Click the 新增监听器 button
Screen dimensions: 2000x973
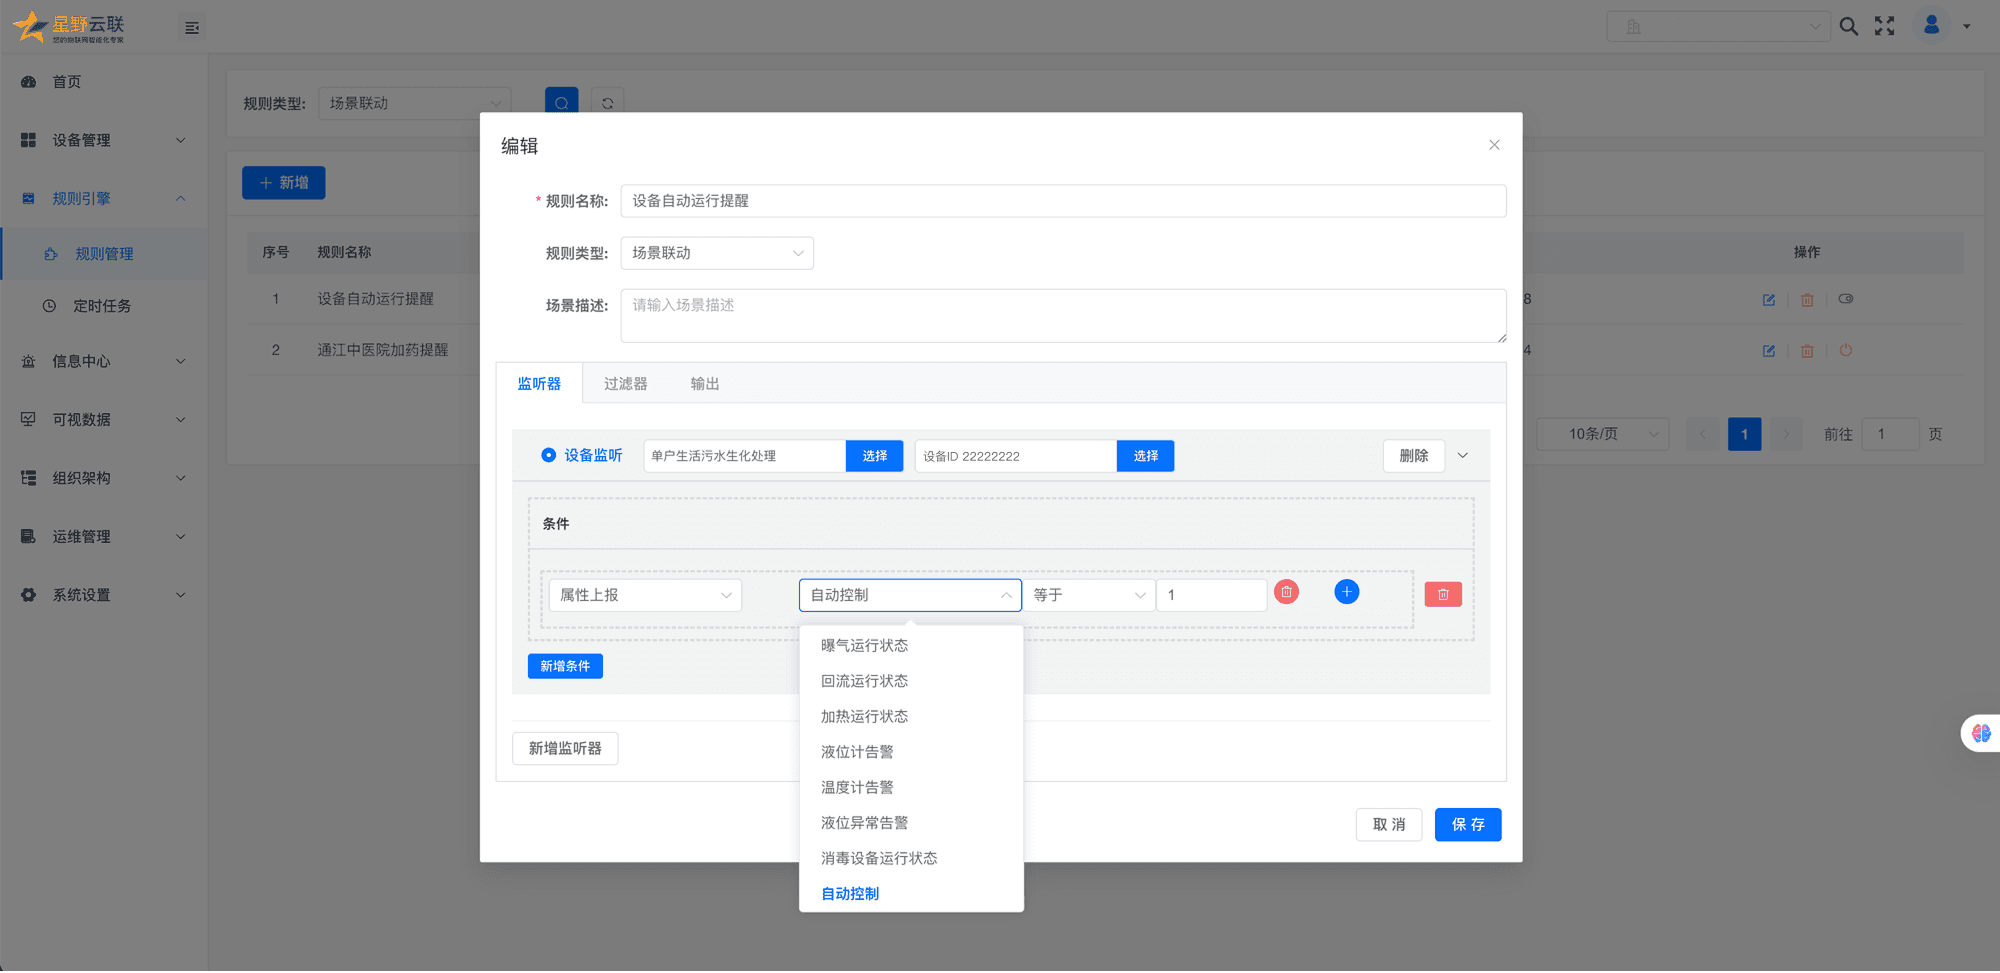pyautogui.click(x=565, y=749)
